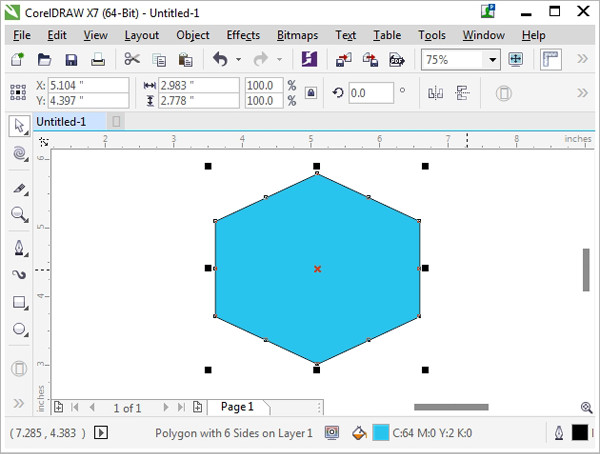Cut selection with the scissors icon
This screenshot has width=600, height=454.
coord(132,59)
